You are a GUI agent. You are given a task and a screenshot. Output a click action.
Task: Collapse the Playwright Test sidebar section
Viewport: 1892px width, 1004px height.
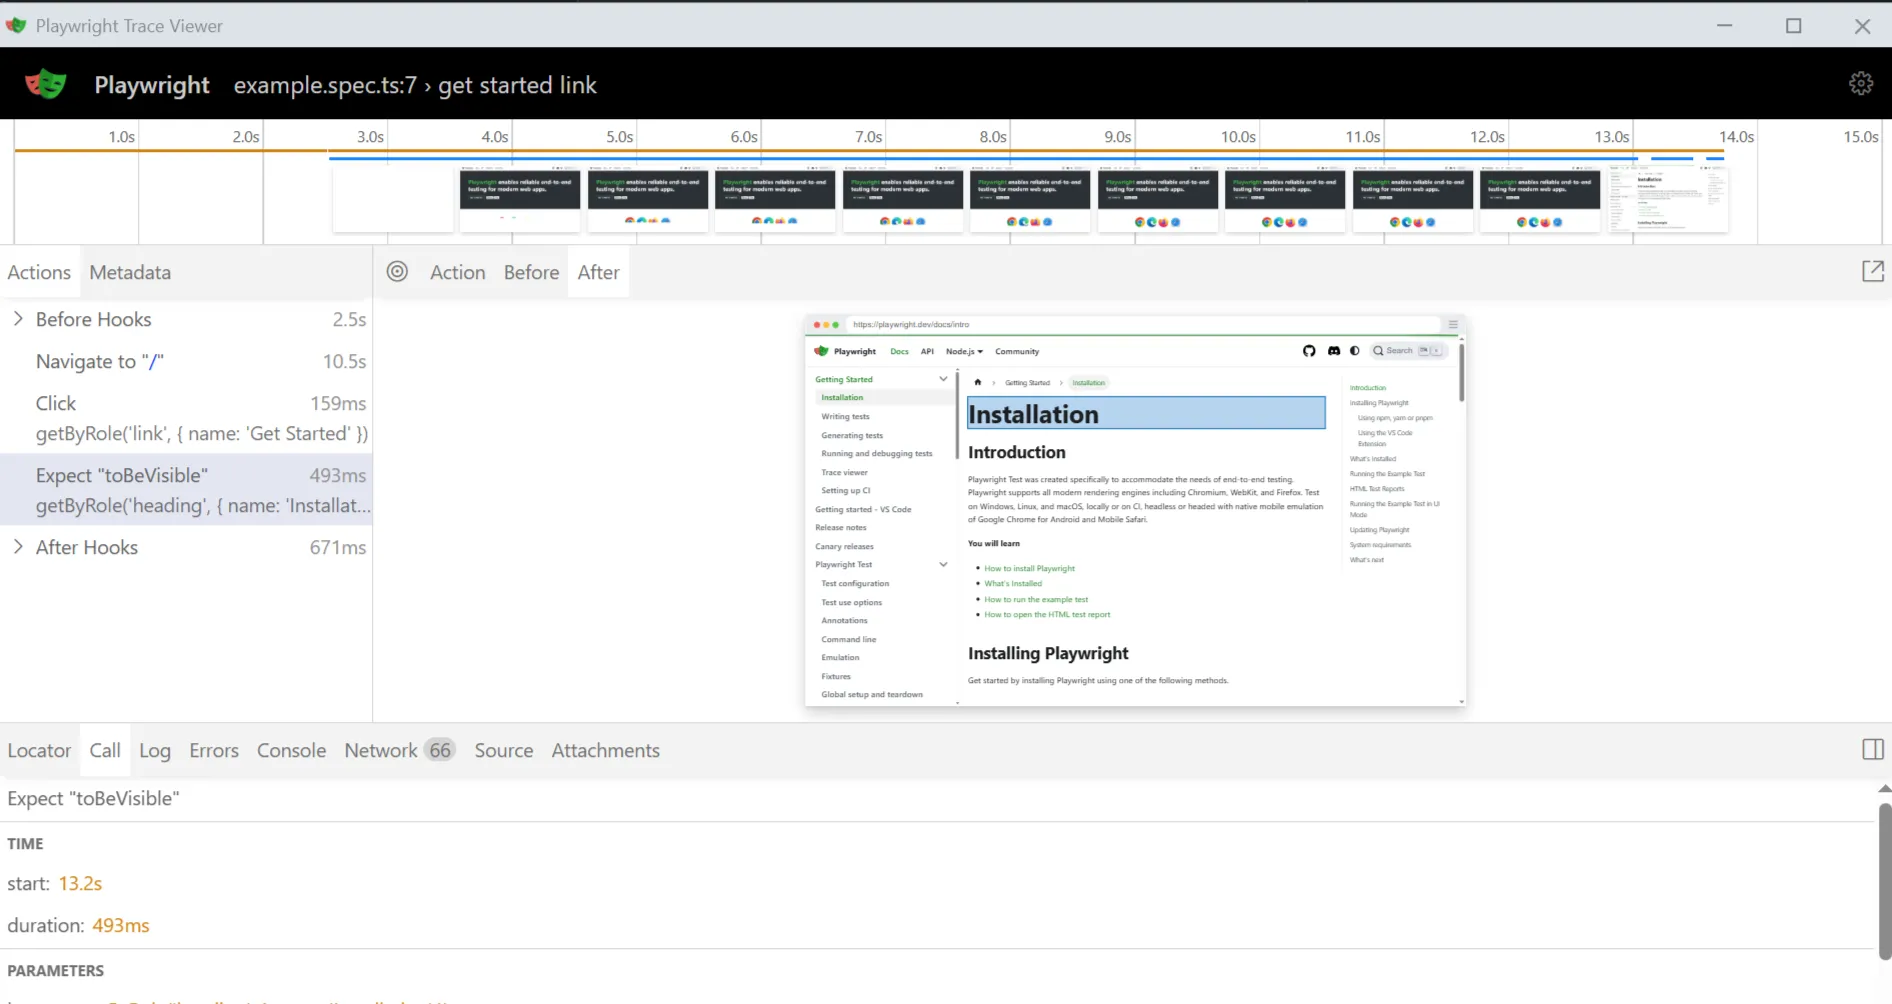click(943, 565)
